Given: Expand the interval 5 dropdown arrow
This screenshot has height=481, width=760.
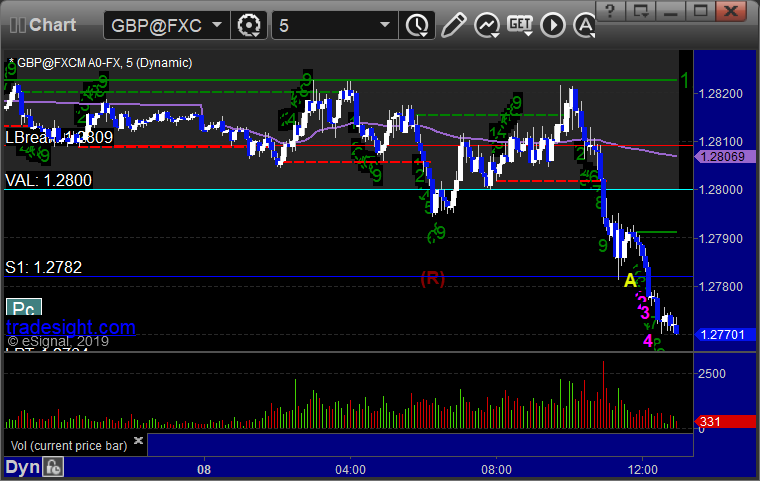Looking at the screenshot, I should [x=385, y=24].
